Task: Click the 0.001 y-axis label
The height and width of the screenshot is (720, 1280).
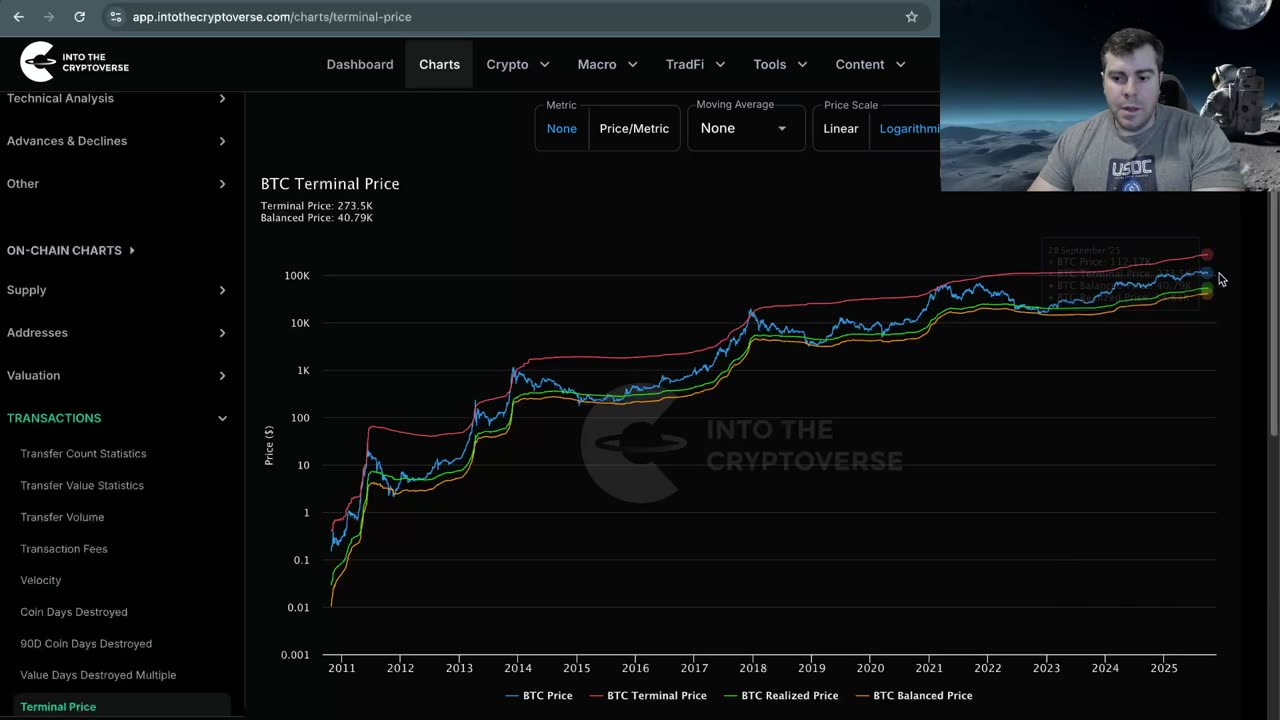Action: click(x=295, y=655)
